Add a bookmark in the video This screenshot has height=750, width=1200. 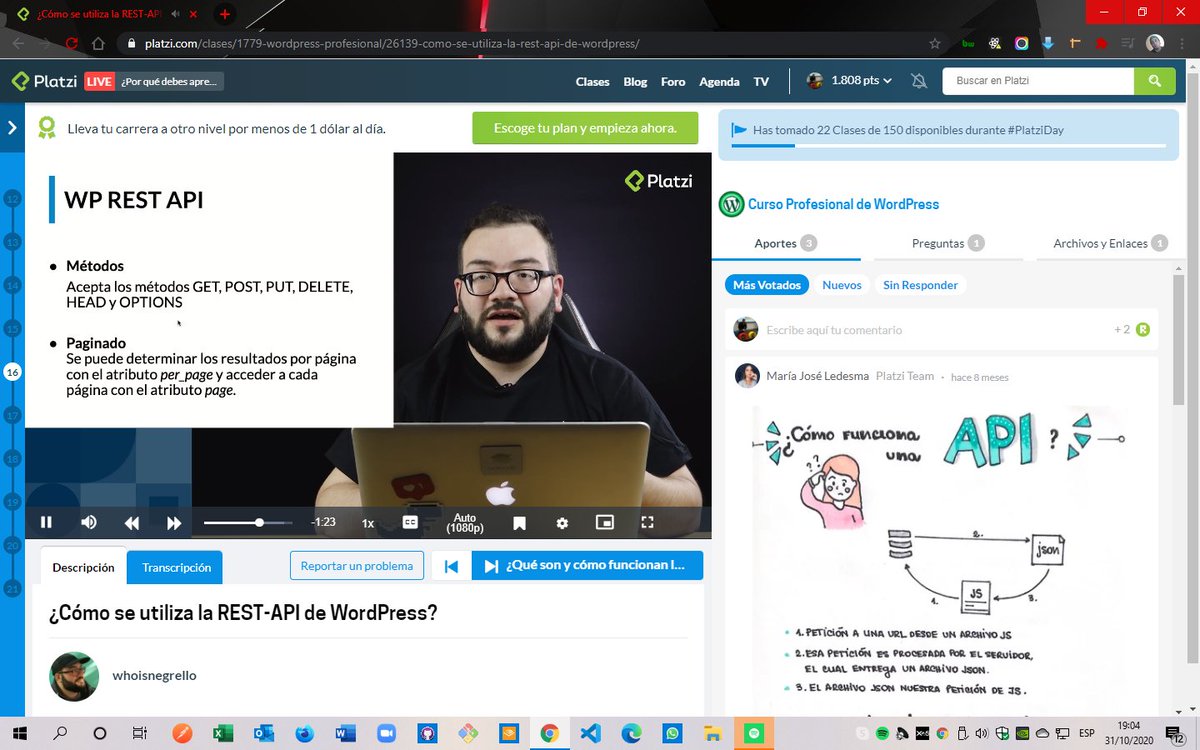coord(519,522)
